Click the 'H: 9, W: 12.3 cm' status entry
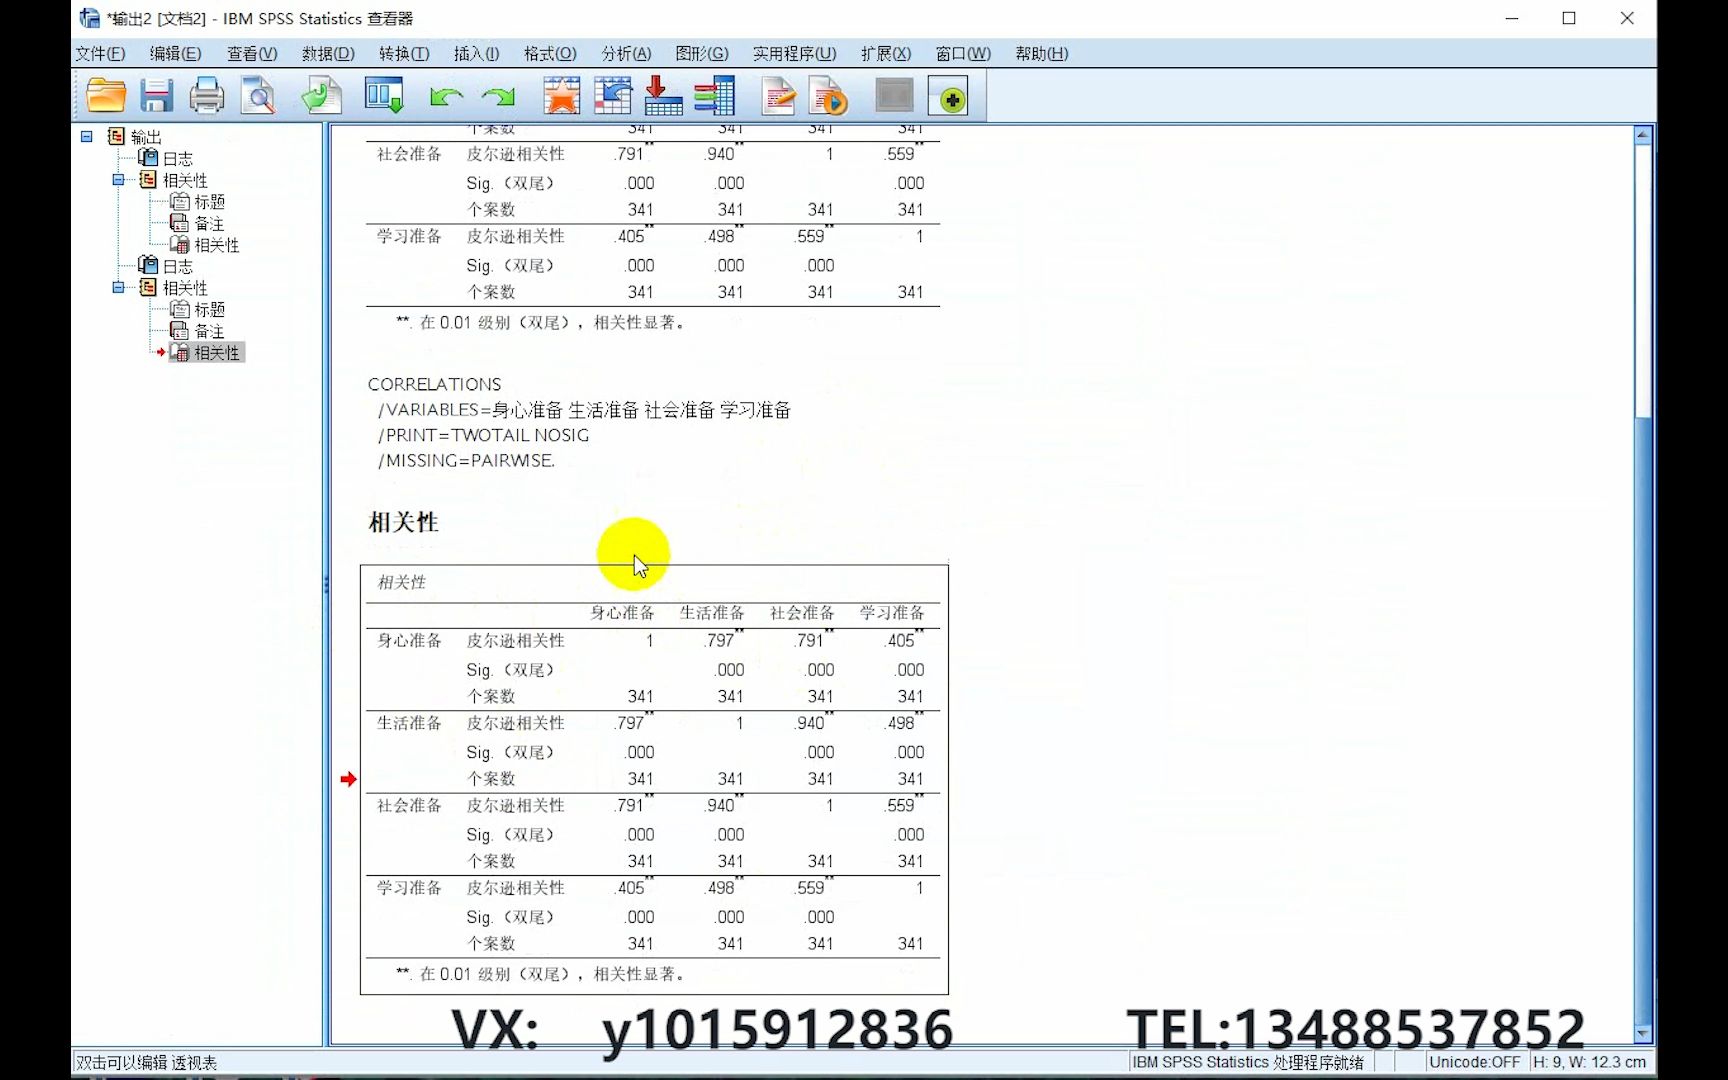This screenshot has width=1728, height=1080. click(x=1589, y=1062)
